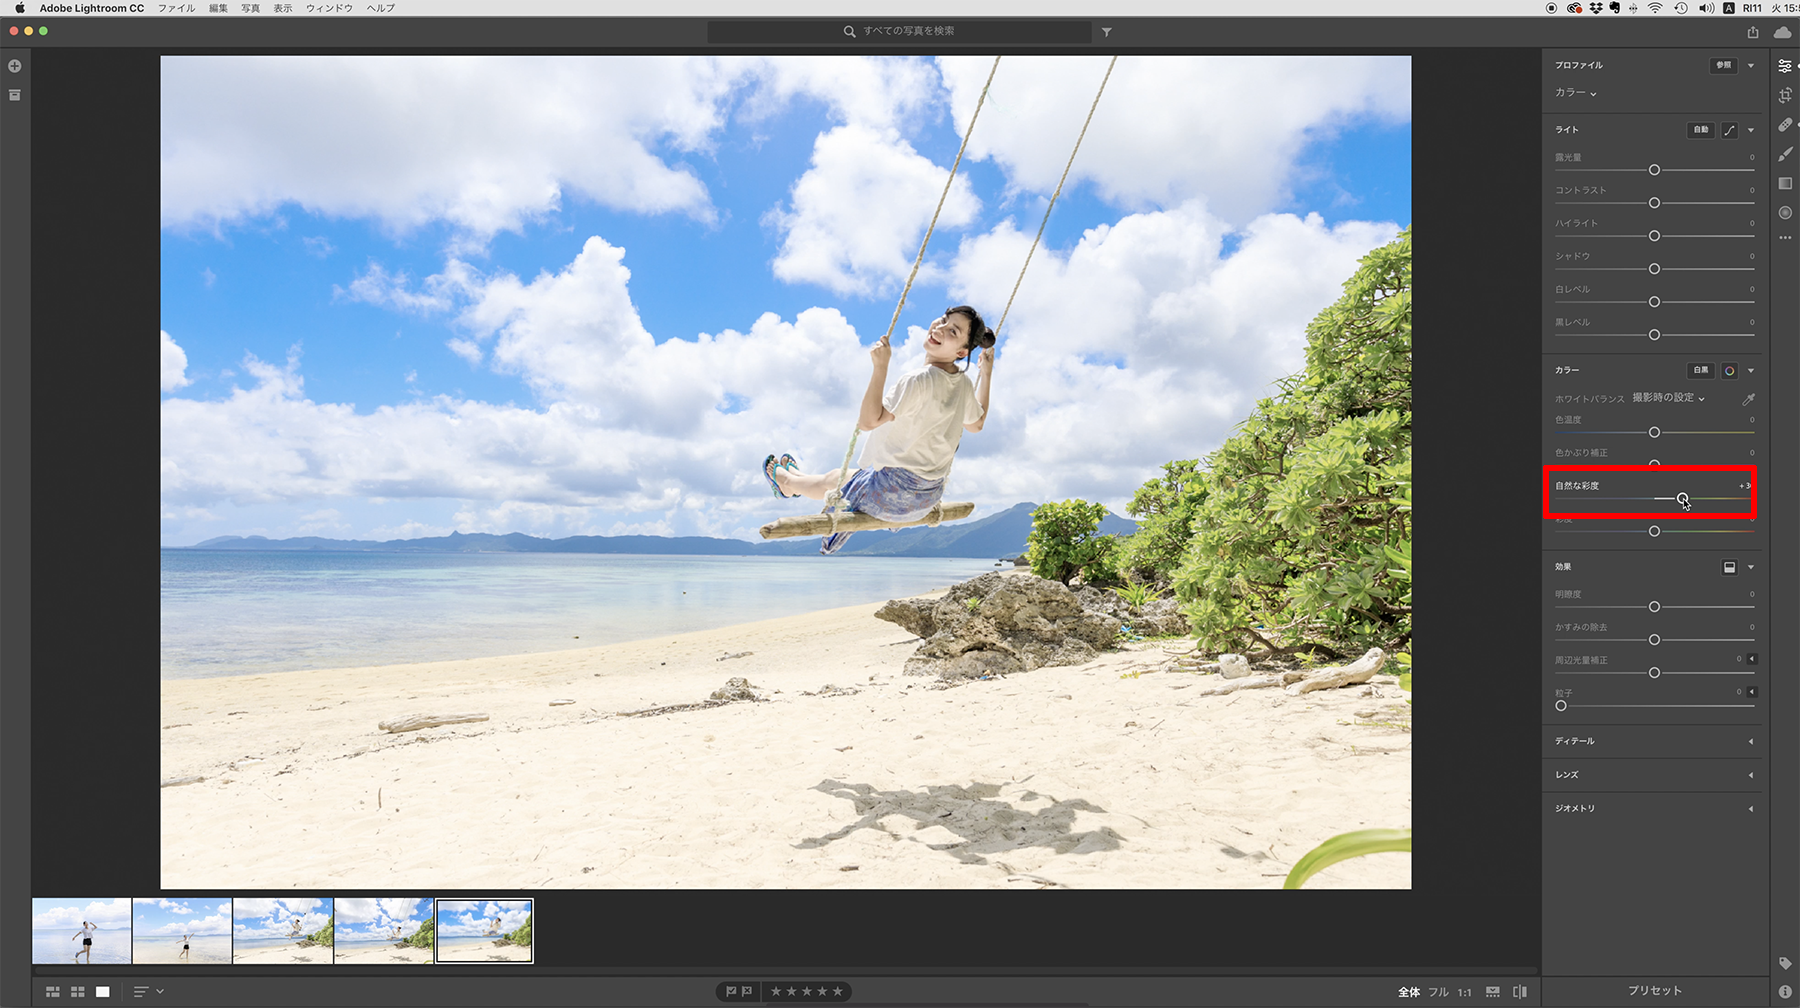Viewport: 1800px width, 1008px height.
Task: Select the Brush adjustment tool
Action: (1785, 154)
